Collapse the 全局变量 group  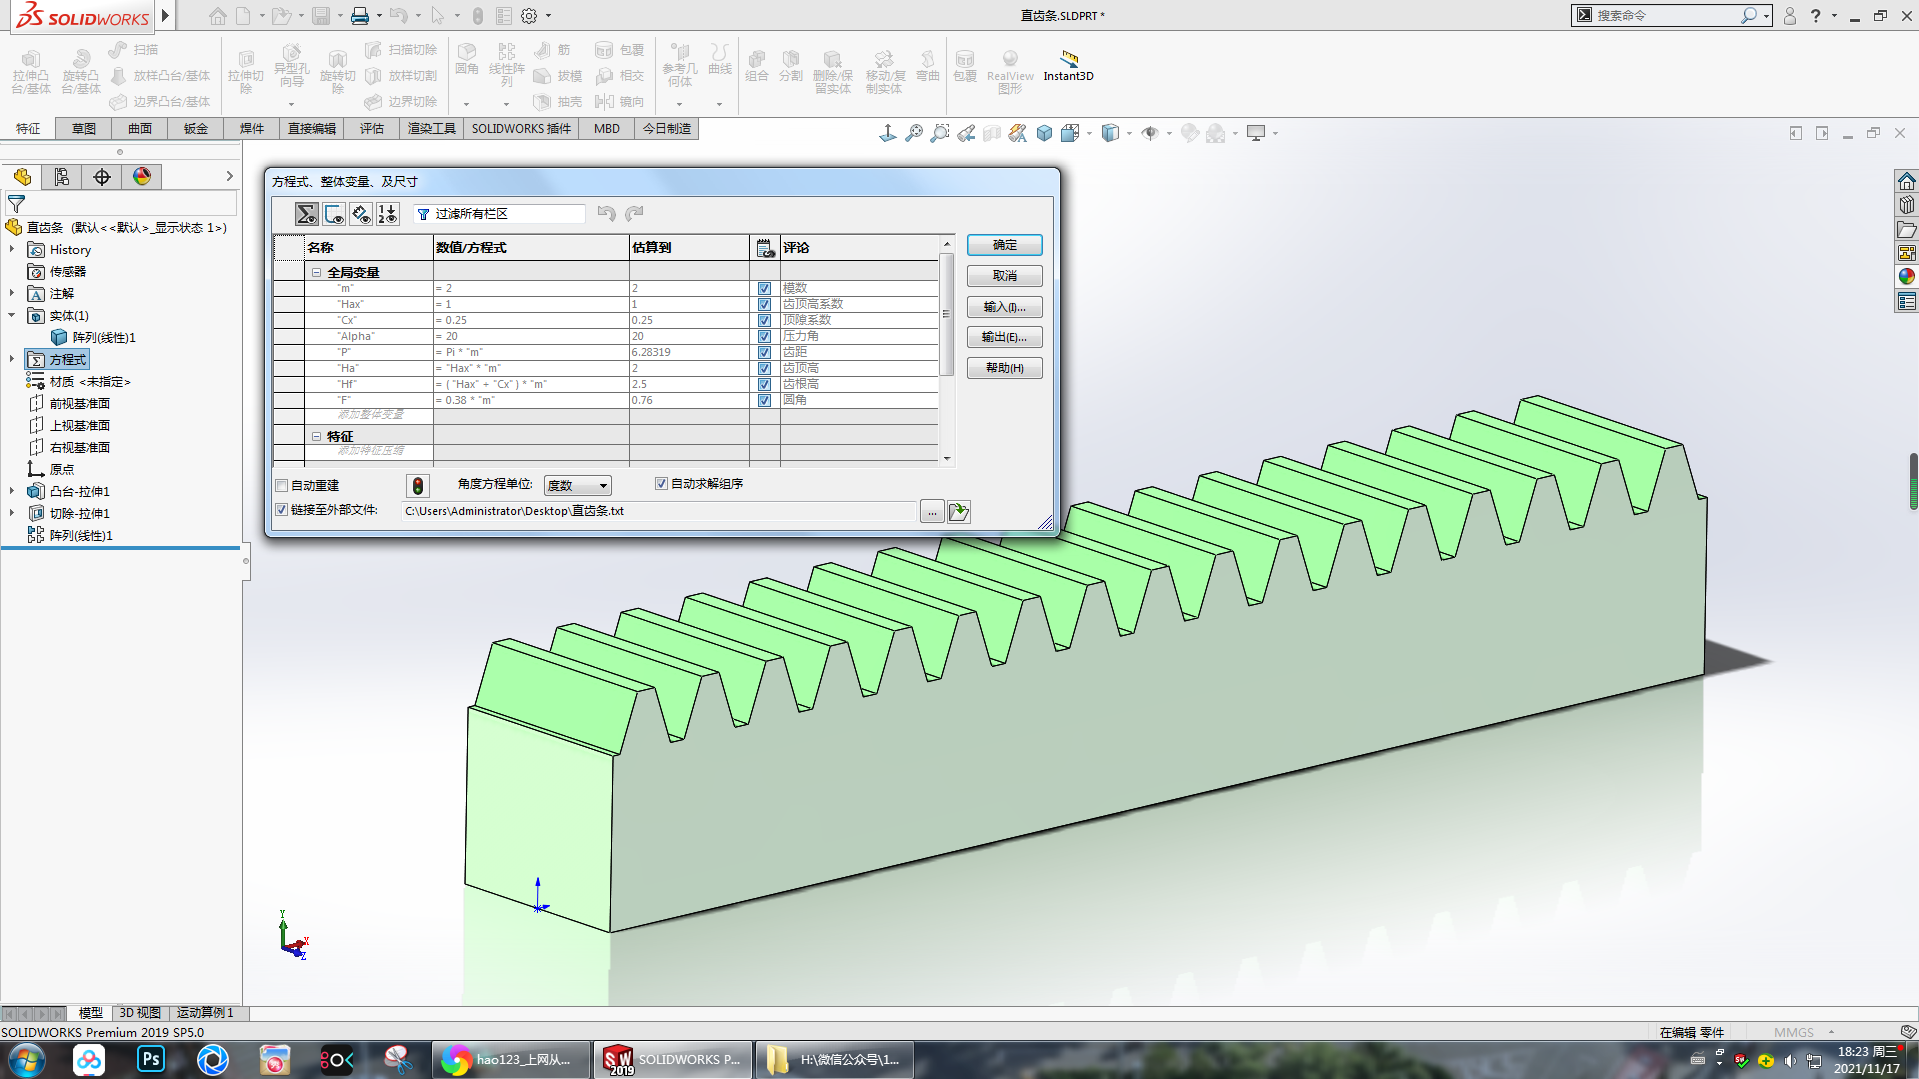pos(316,272)
